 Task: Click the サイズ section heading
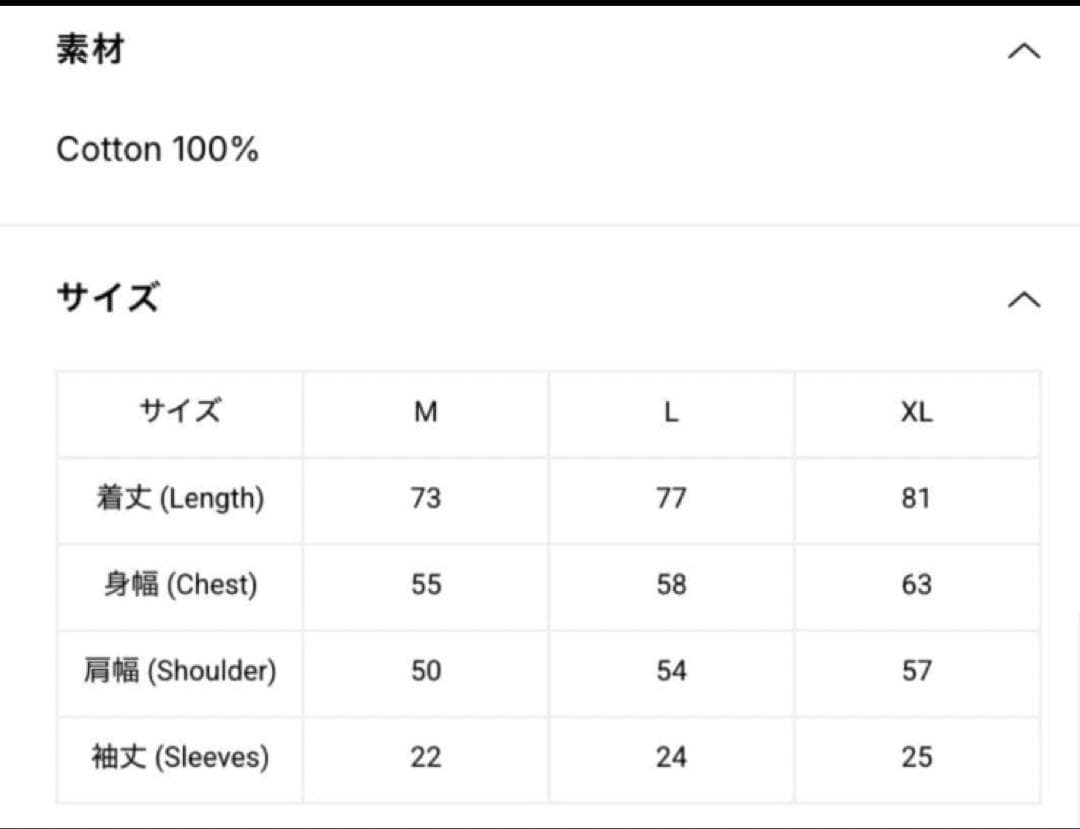coord(107,298)
